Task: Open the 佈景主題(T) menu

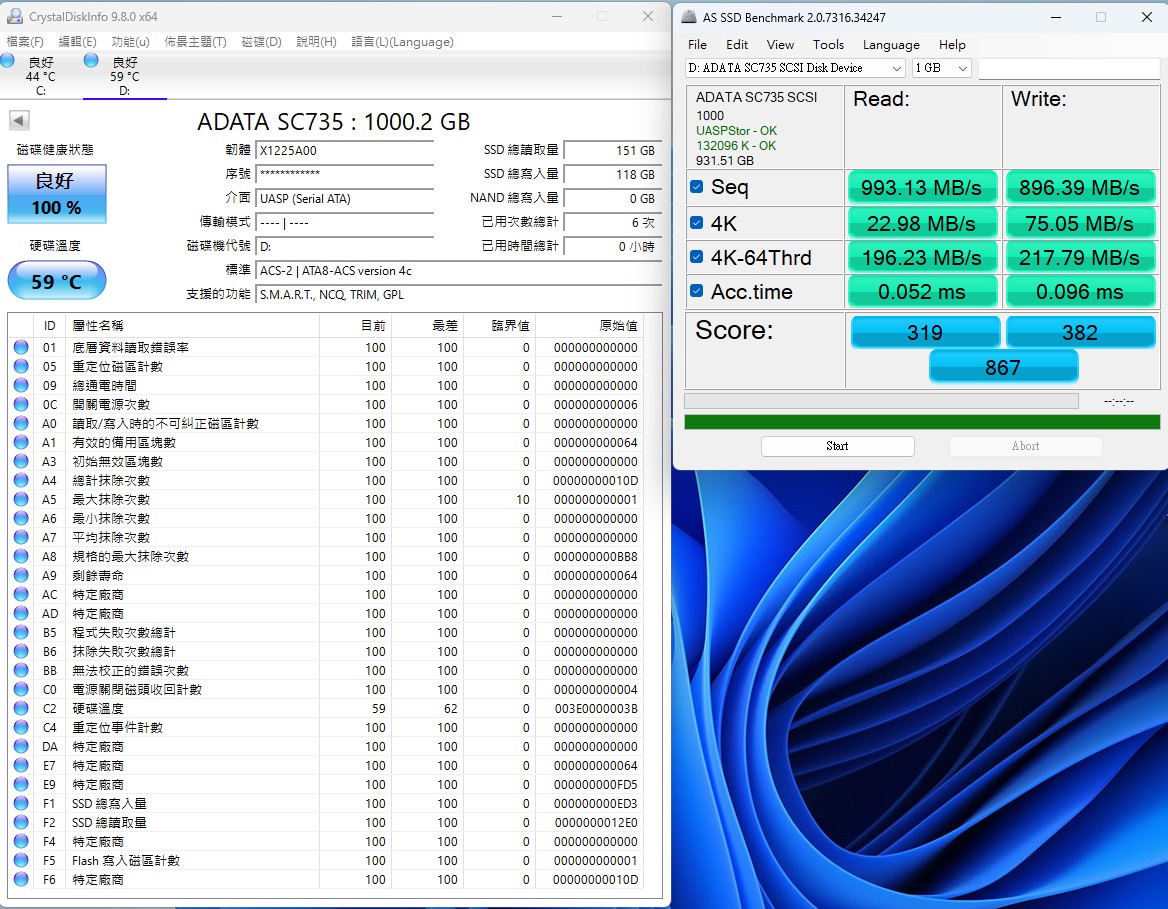Action: 195,42
